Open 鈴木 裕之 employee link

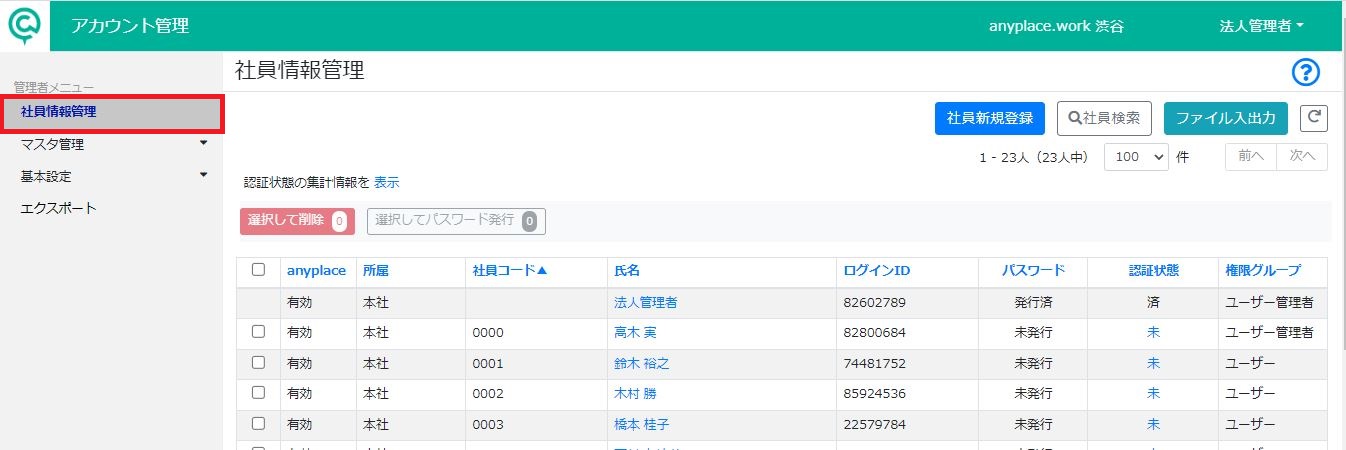pos(642,364)
